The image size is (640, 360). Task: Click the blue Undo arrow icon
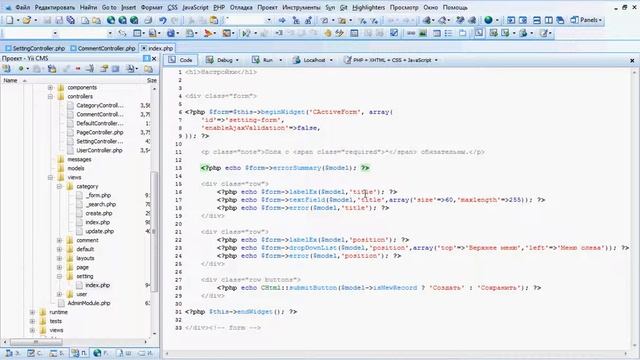tap(163, 20)
